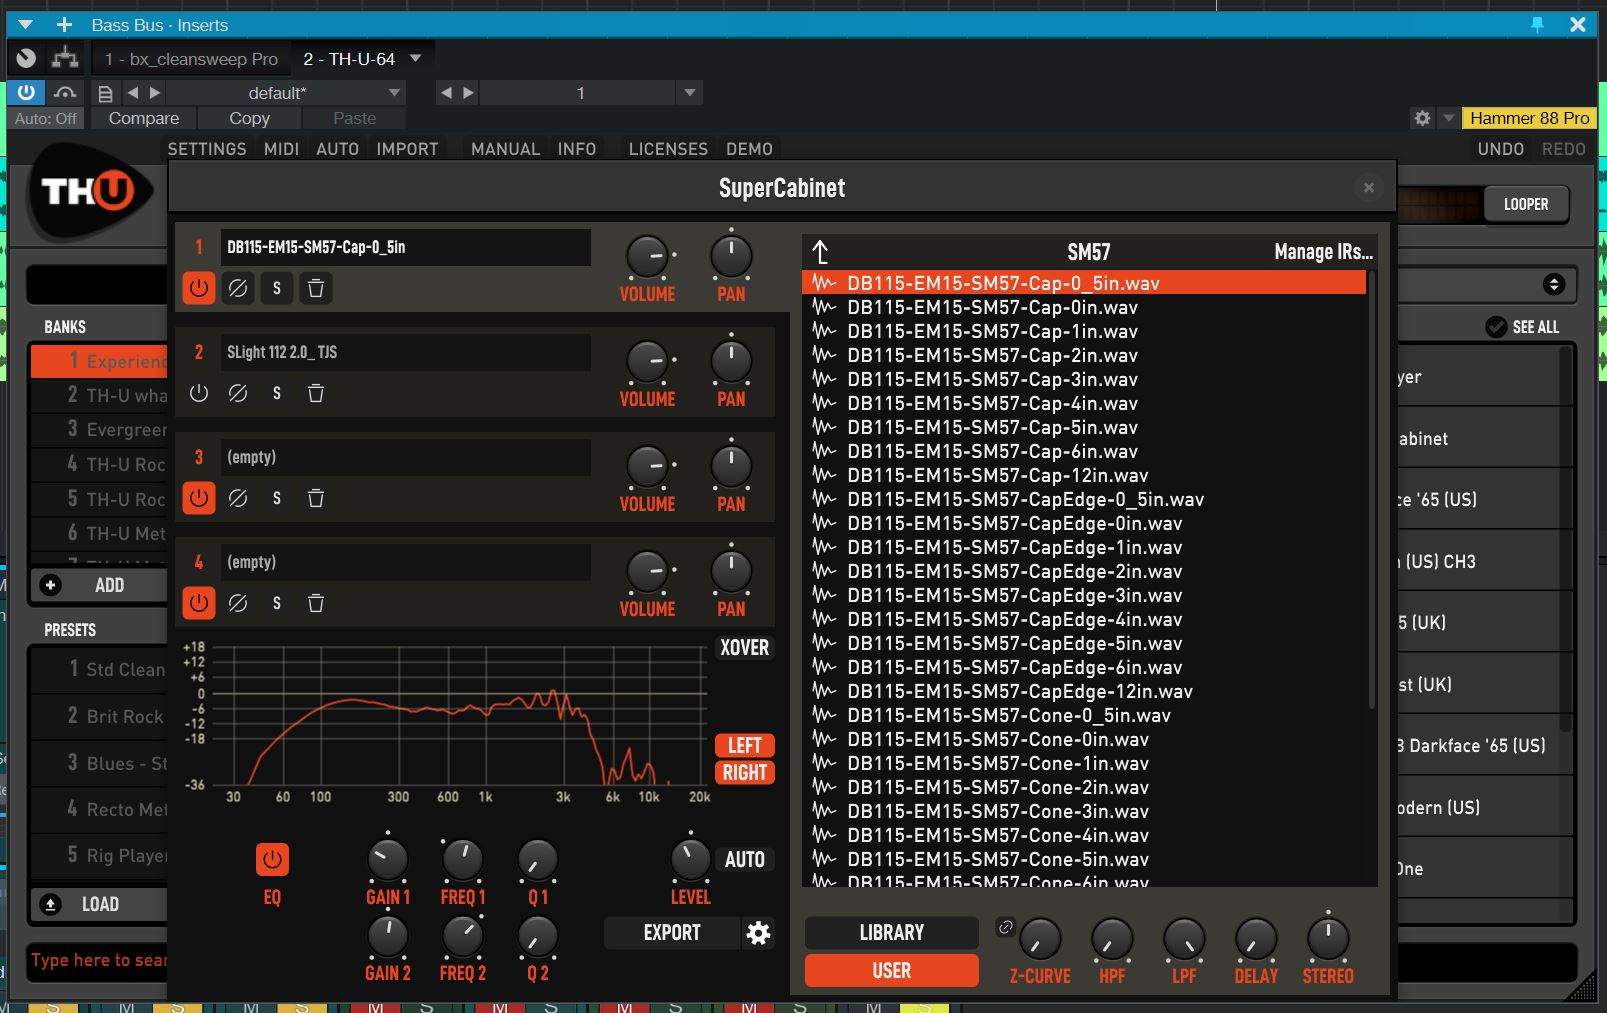
Task: Click the plugin bypass power button
Action: tap(26, 93)
